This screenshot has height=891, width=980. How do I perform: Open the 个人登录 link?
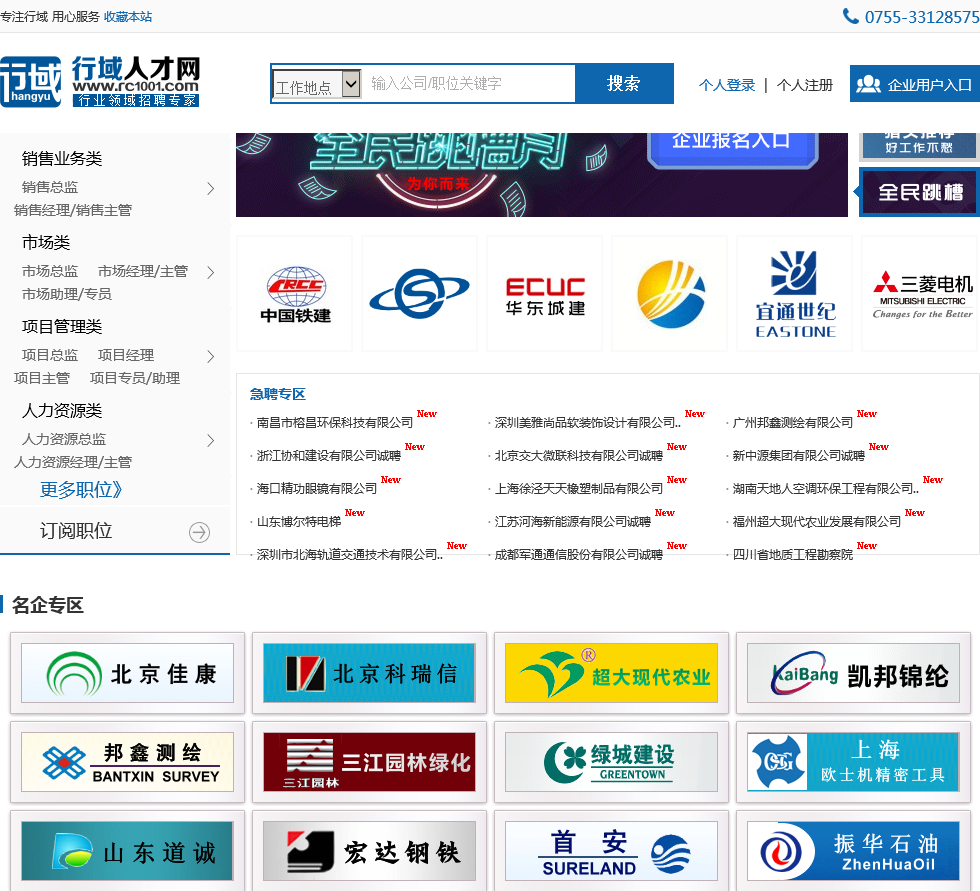pyautogui.click(x=726, y=85)
